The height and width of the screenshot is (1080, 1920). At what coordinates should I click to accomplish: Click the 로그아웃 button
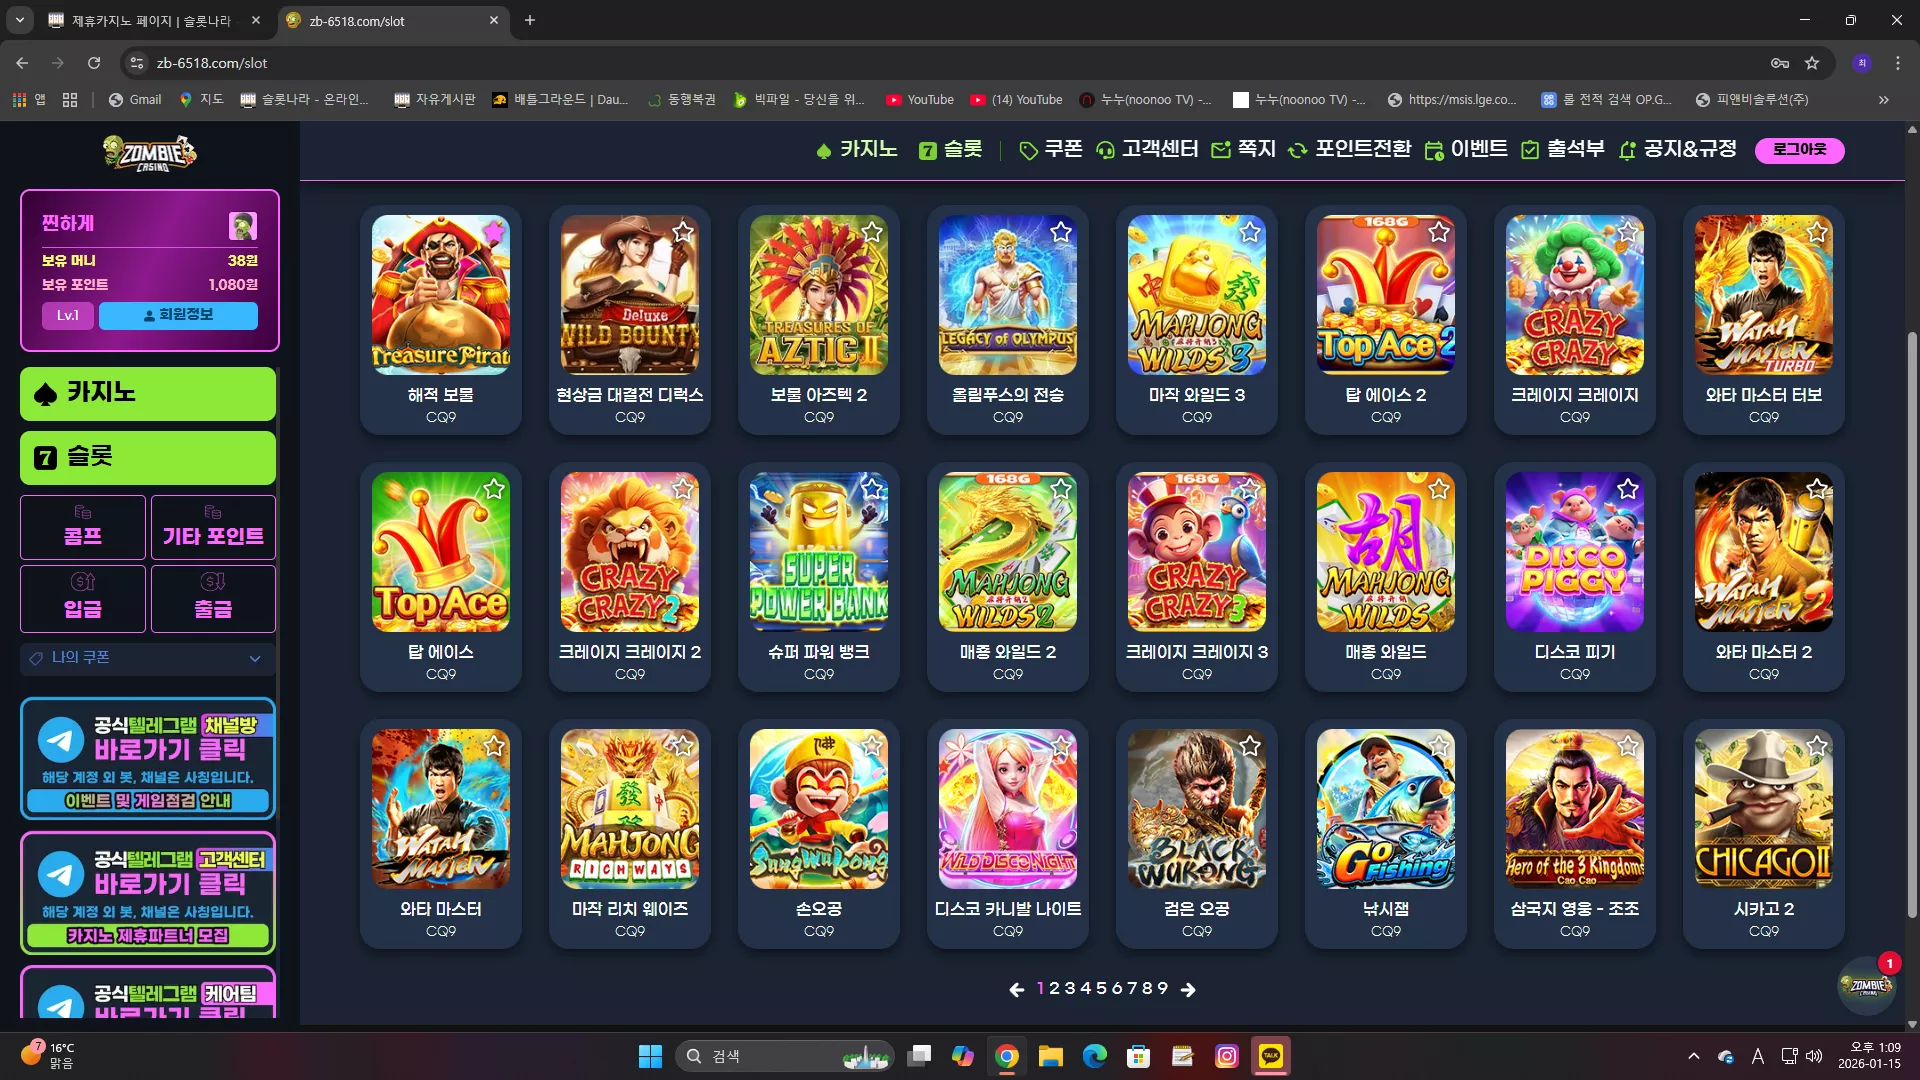(x=1800, y=149)
